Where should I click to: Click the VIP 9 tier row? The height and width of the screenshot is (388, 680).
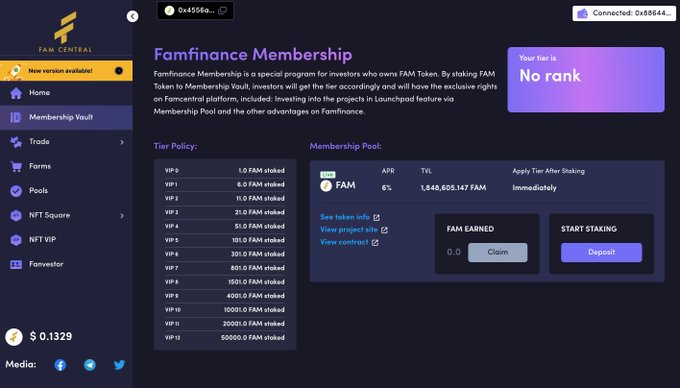coord(225,296)
